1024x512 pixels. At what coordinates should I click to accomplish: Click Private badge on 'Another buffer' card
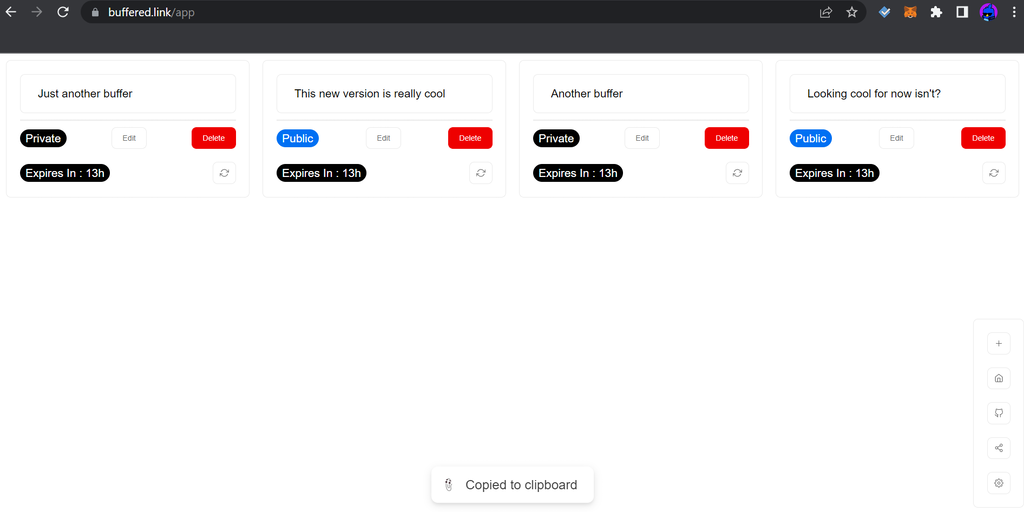click(556, 138)
